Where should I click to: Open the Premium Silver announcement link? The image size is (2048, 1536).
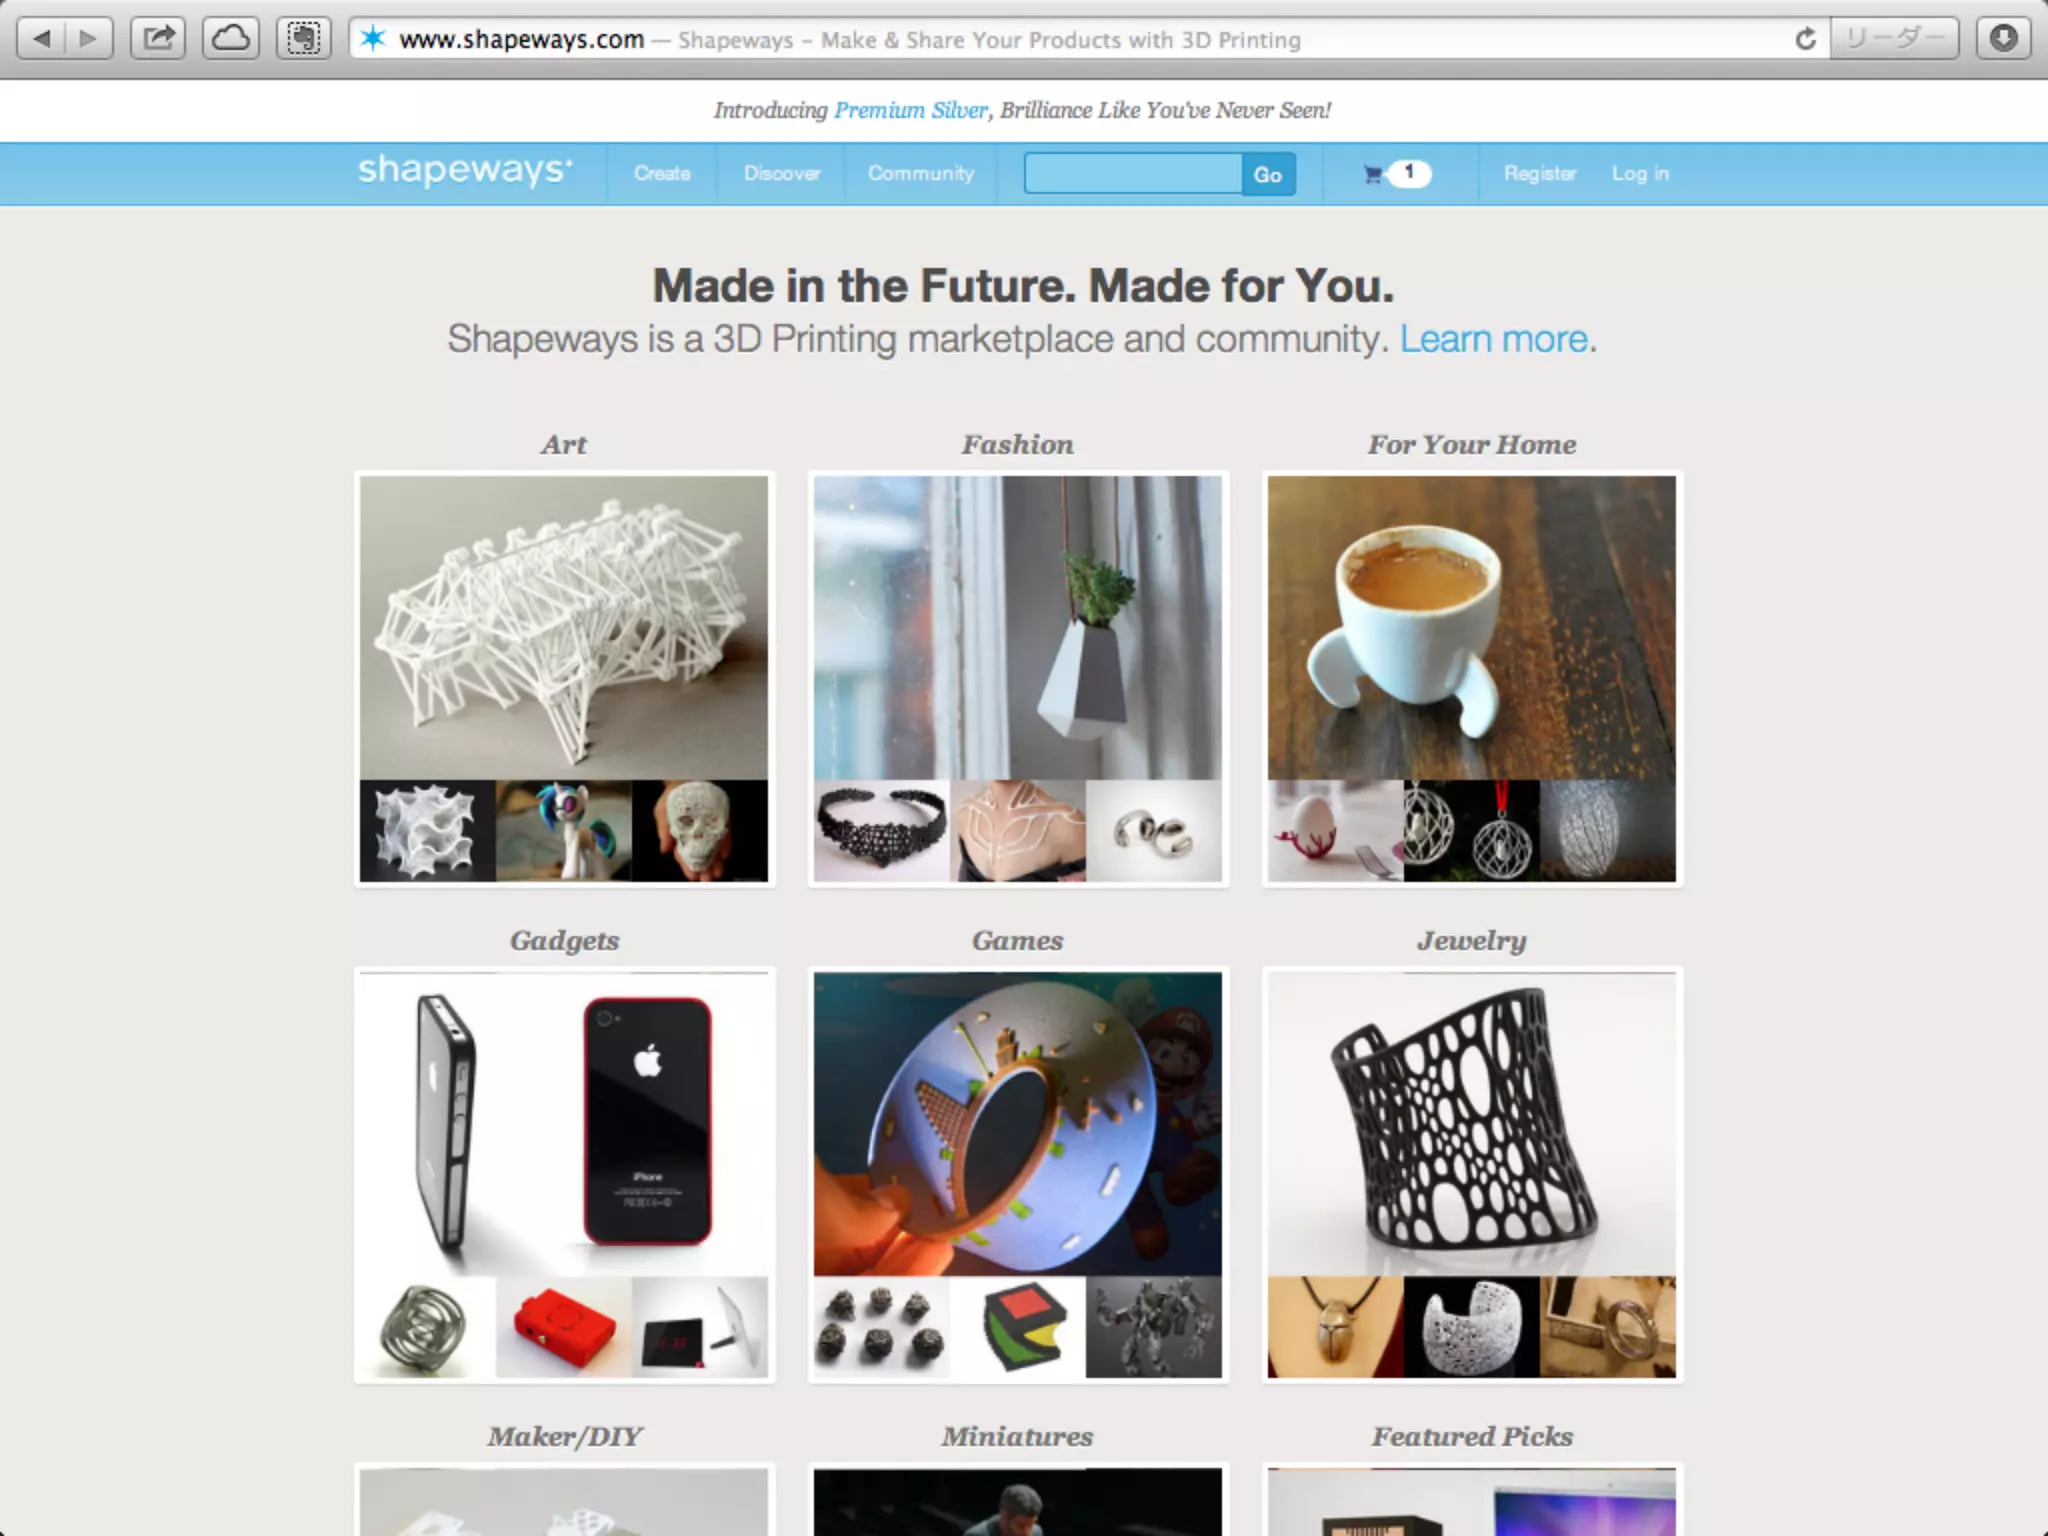coord(910,110)
